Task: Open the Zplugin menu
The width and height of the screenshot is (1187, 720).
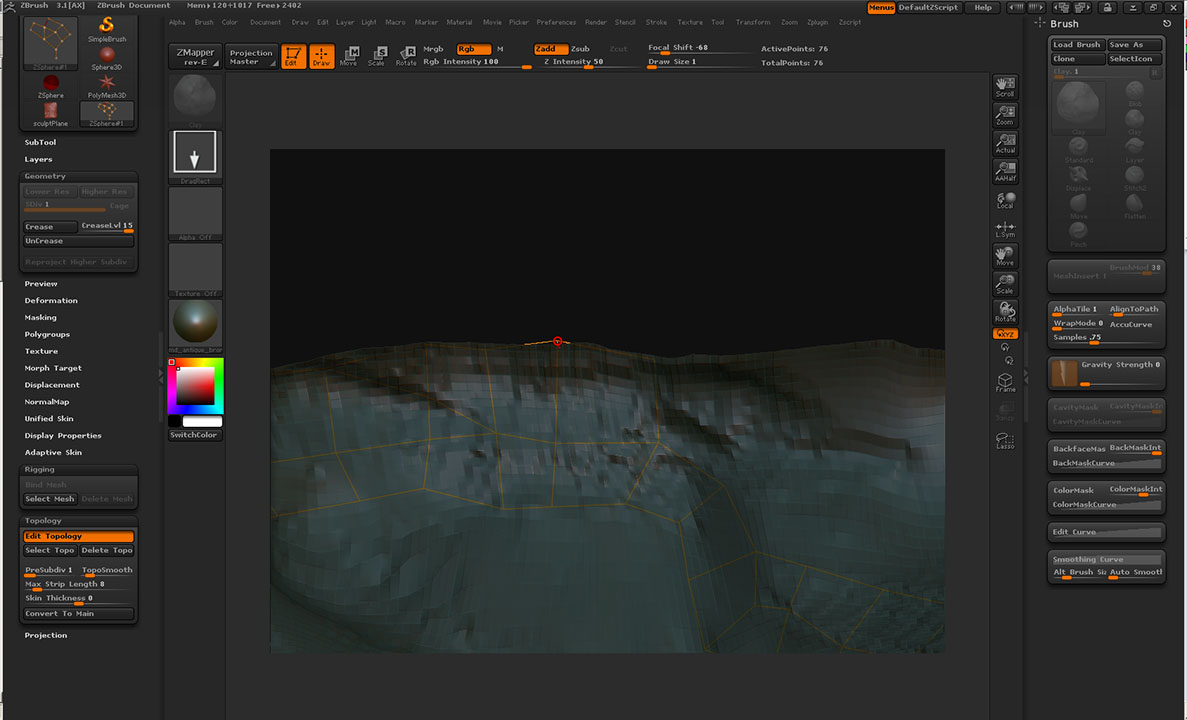Action: (x=817, y=22)
